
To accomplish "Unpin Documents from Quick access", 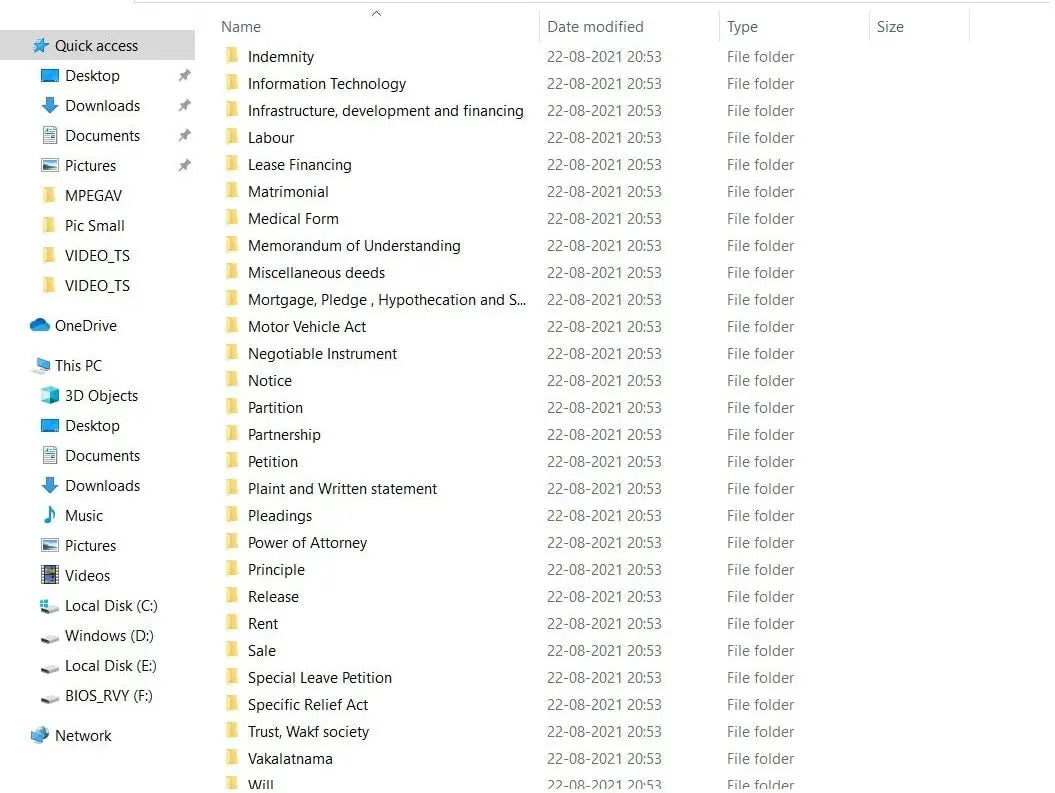I will click(184, 136).
